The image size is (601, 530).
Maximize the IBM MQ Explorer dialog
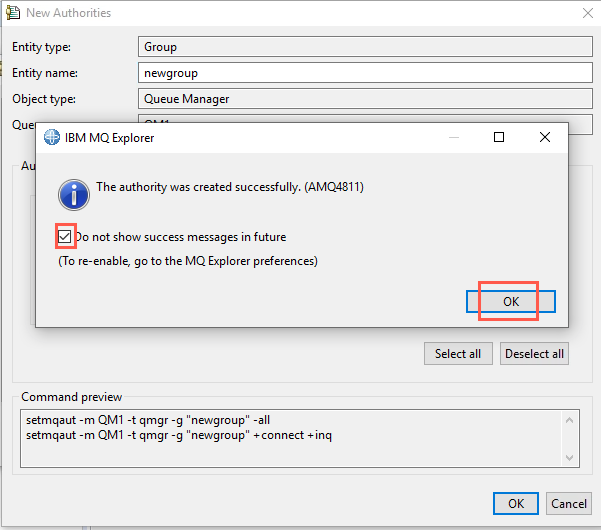[499, 137]
